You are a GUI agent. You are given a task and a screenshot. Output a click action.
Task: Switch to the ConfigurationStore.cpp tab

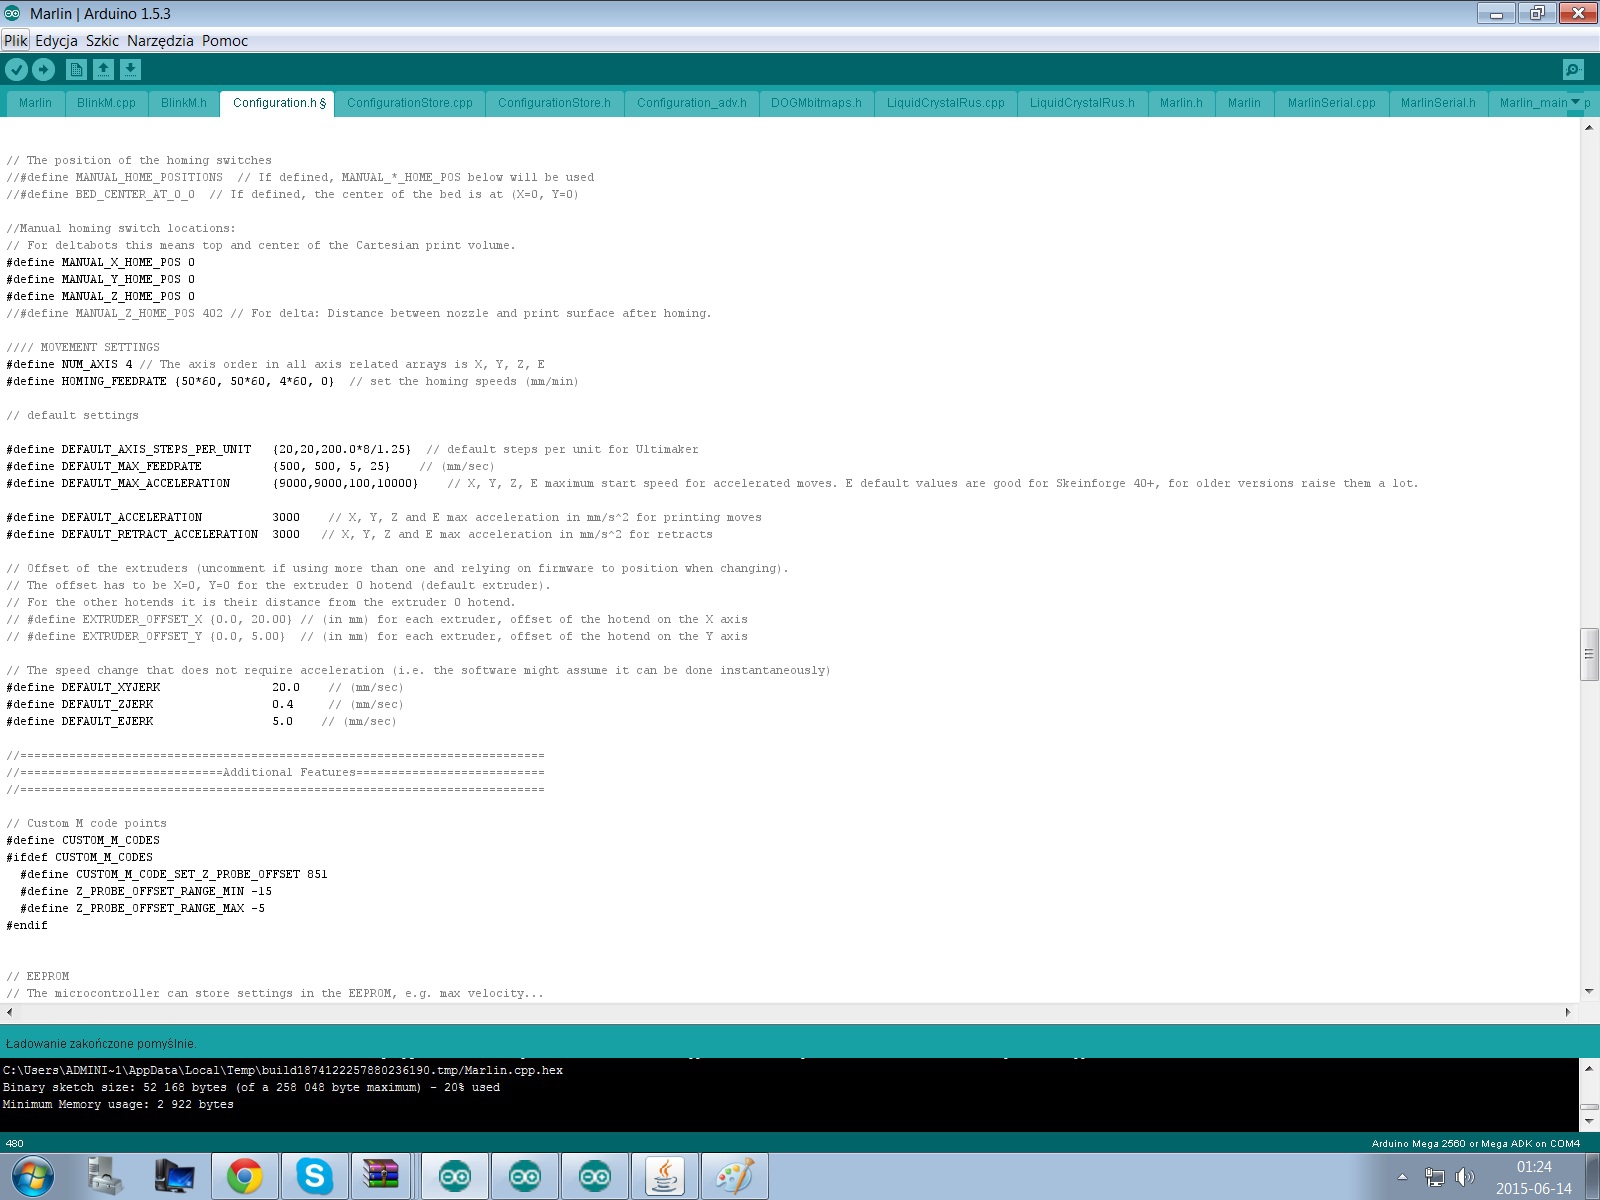coord(410,103)
